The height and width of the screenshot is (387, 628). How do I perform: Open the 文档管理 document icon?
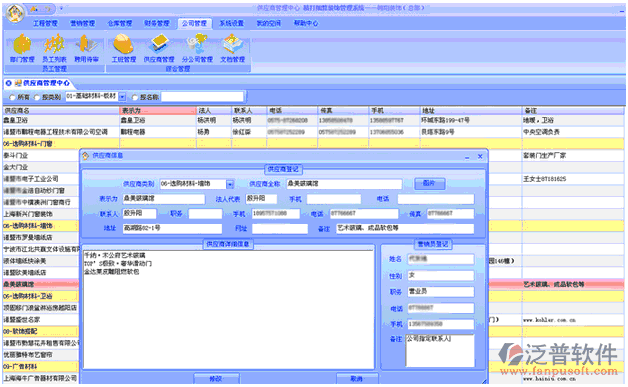(x=233, y=48)
